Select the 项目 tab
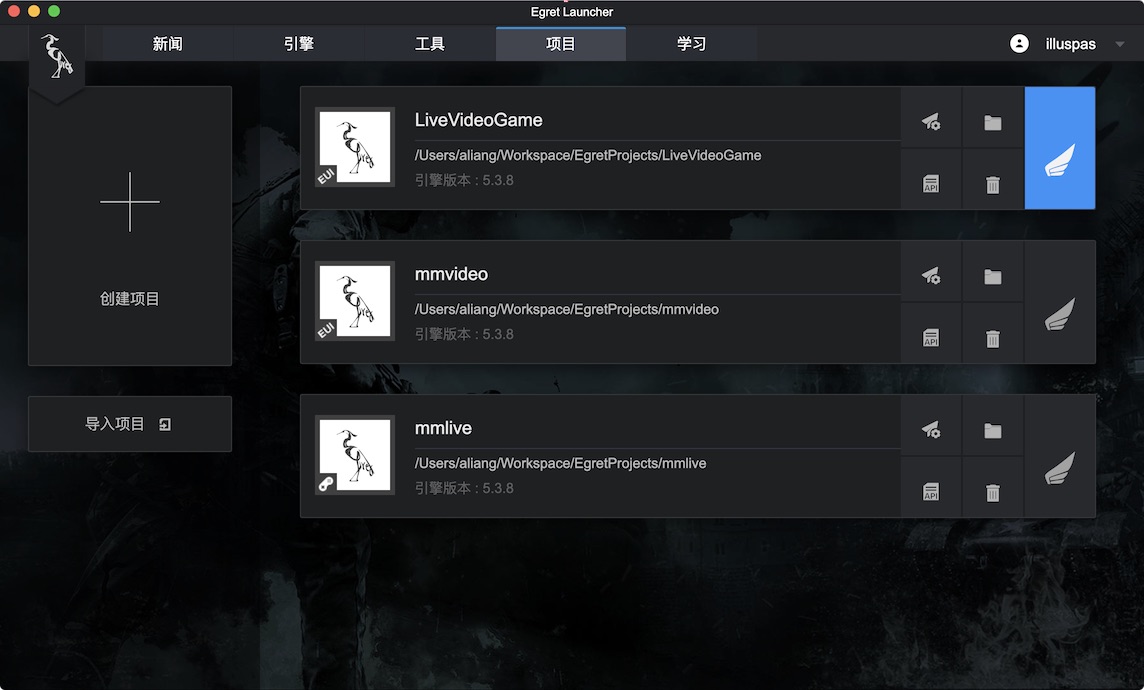Viewport: 1144px width, 690px height. pyautogui.click(x=560, y=44)
